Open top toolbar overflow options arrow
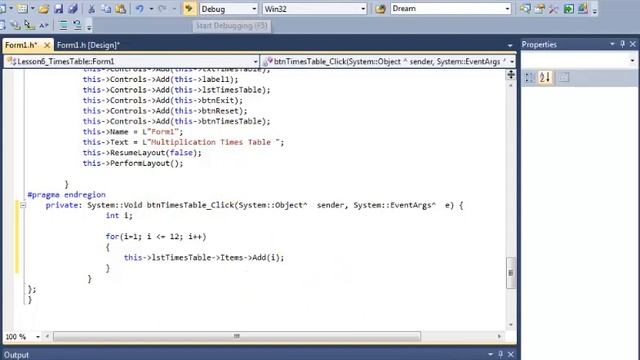 pos(595,11)
